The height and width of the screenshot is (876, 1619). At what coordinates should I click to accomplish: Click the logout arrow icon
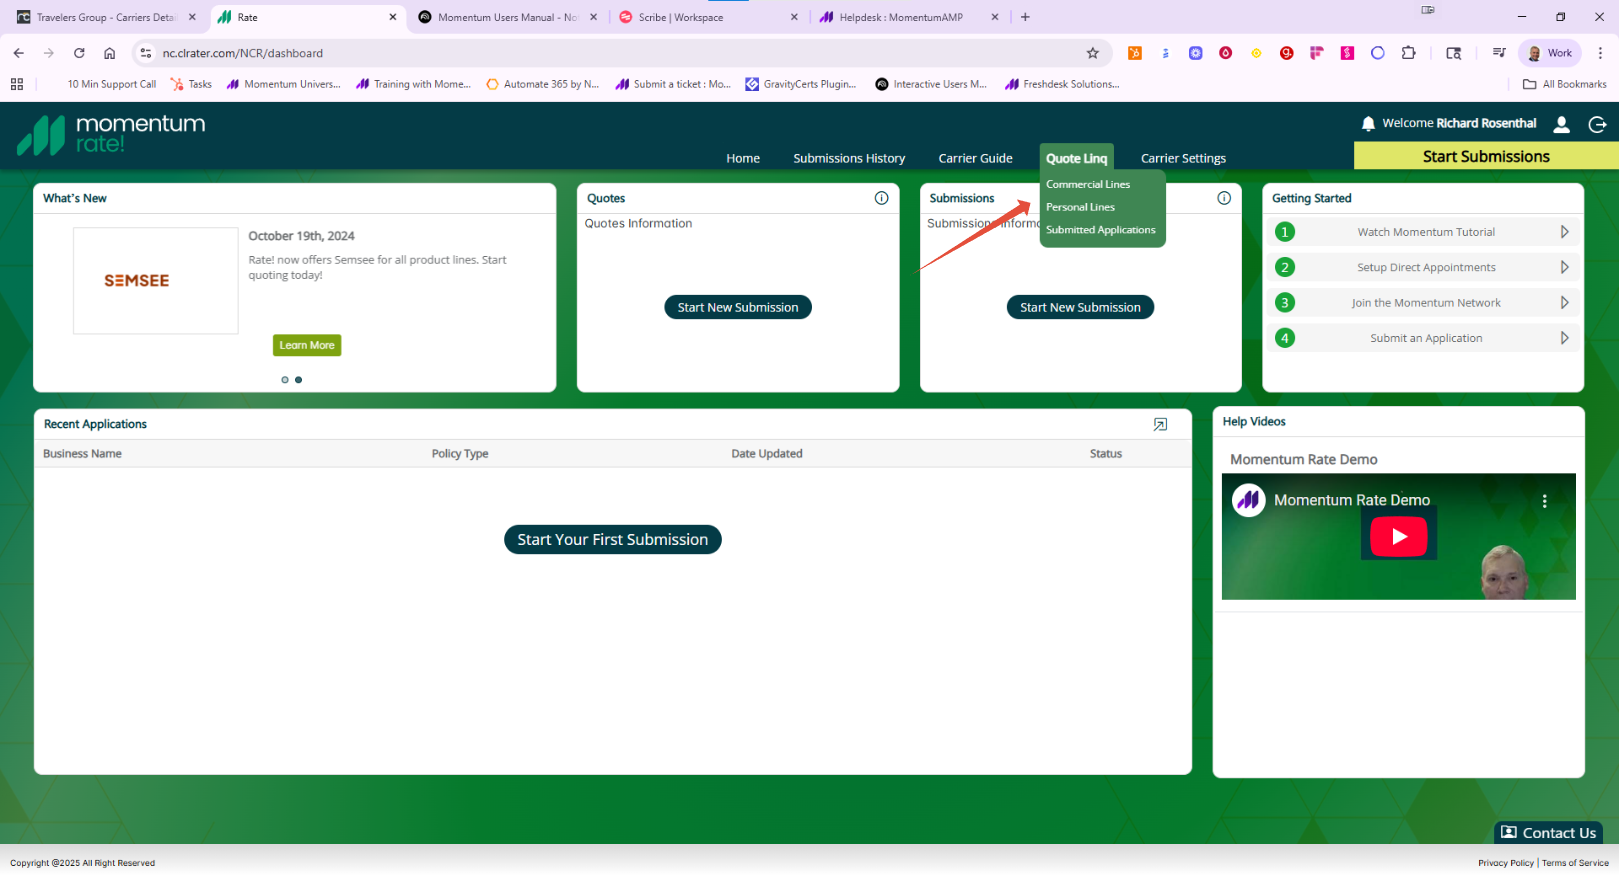(1597, 124)
